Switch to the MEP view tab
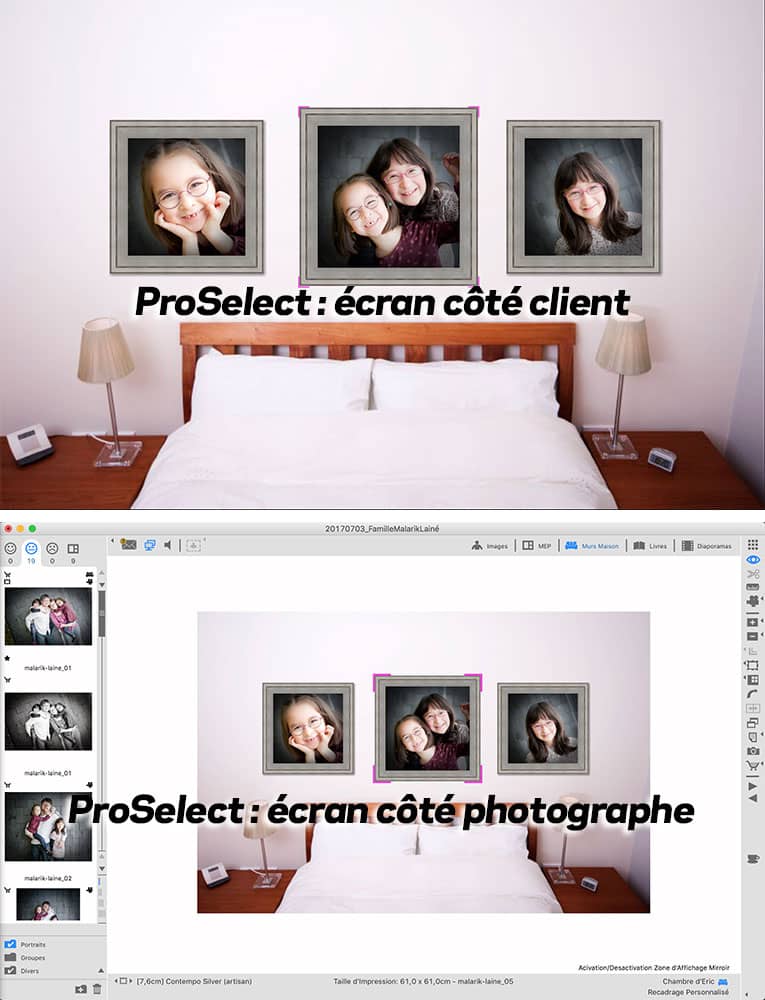 (x=537, y=546)
